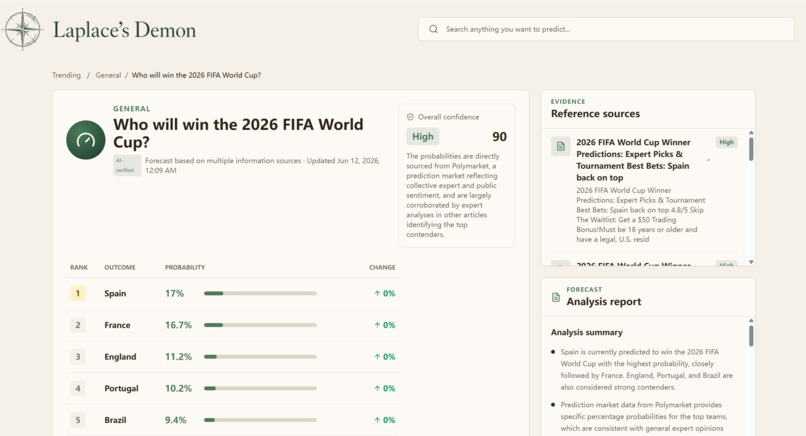
Task: Click the Overall confidence shield icon
Action: (410, 117)
